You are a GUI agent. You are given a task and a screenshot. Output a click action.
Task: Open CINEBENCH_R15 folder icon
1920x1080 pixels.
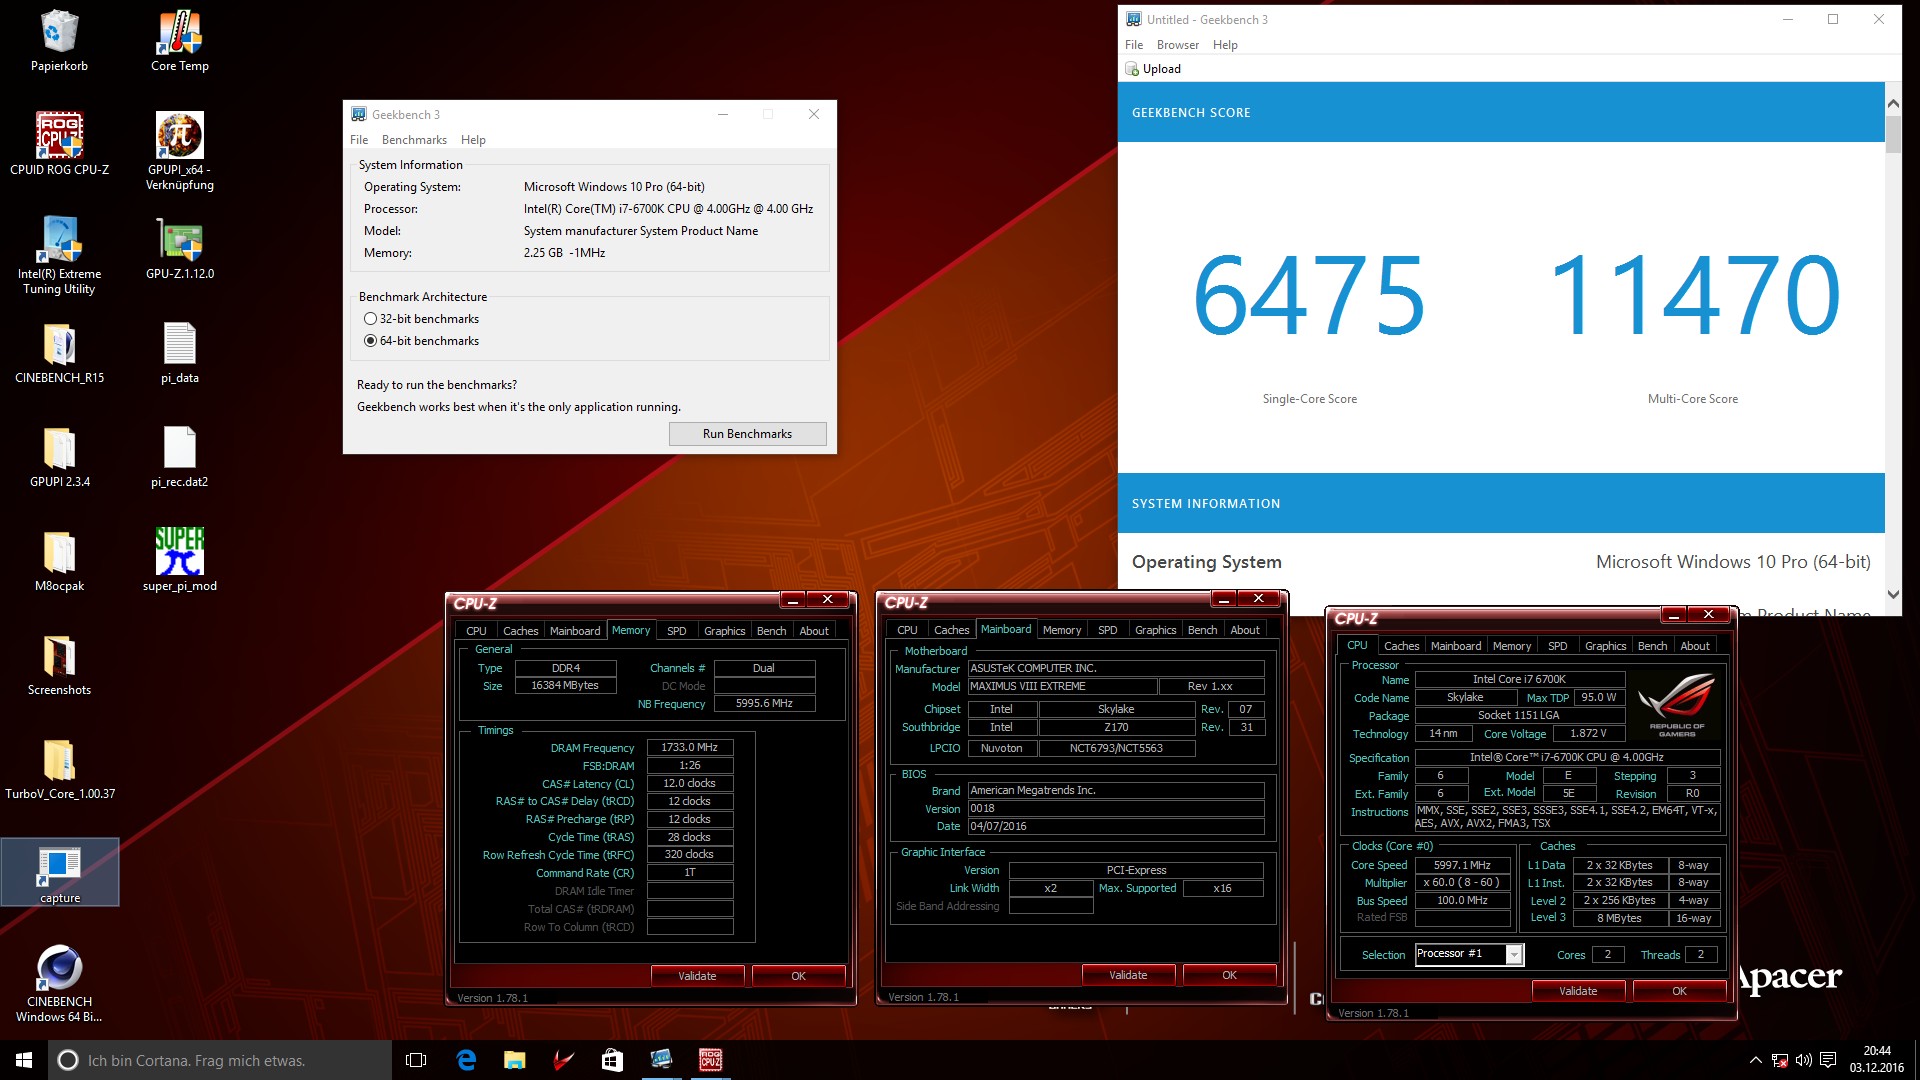(x=59, y=352)
